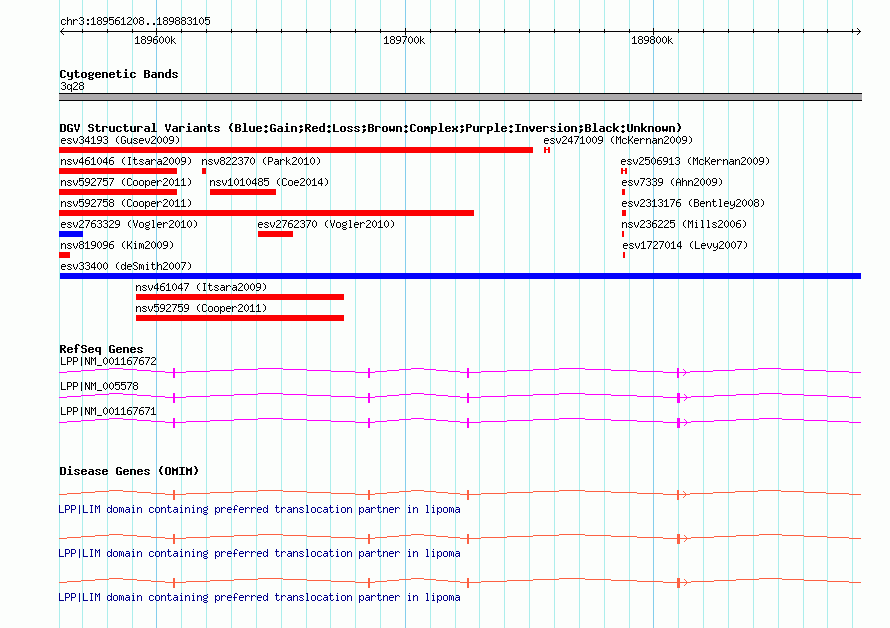The width and height of the screenshot is (890, 628).
Task: Click the esv2762370 Vogler2010 red bar
Action: coord(275,234)
